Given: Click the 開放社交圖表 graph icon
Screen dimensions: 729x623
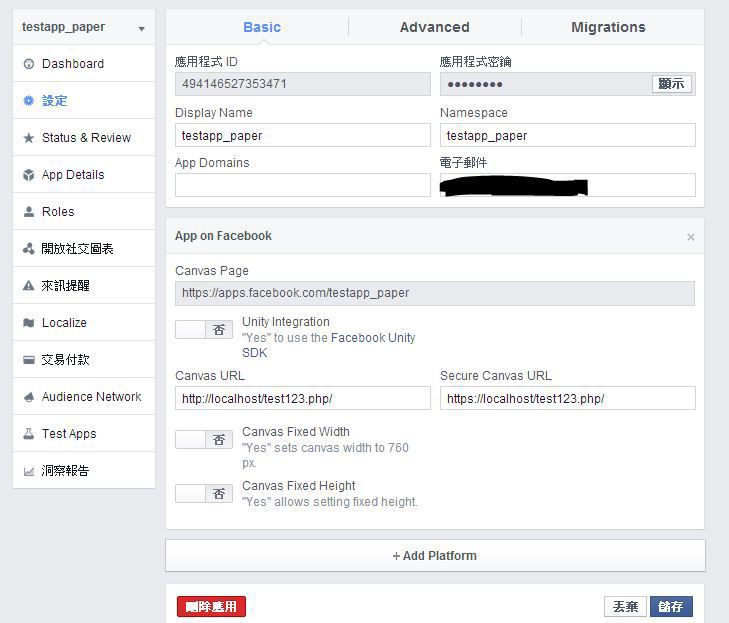Looking at the screenshot, I should pos(29,249).
